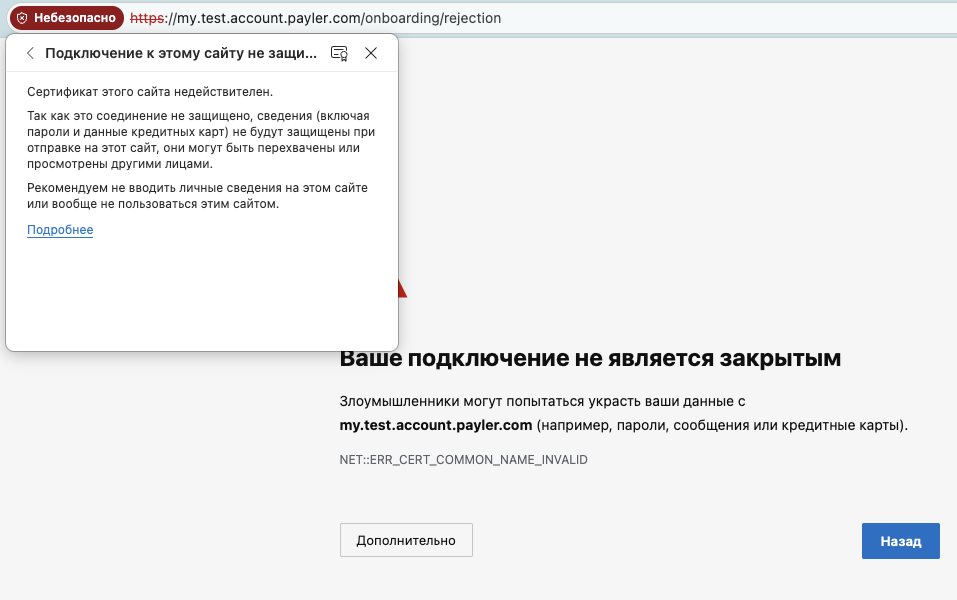Click the shield icon in the address bar
Image resolution: width=957 pixels, height=600 pixels.
coord(22,18)
